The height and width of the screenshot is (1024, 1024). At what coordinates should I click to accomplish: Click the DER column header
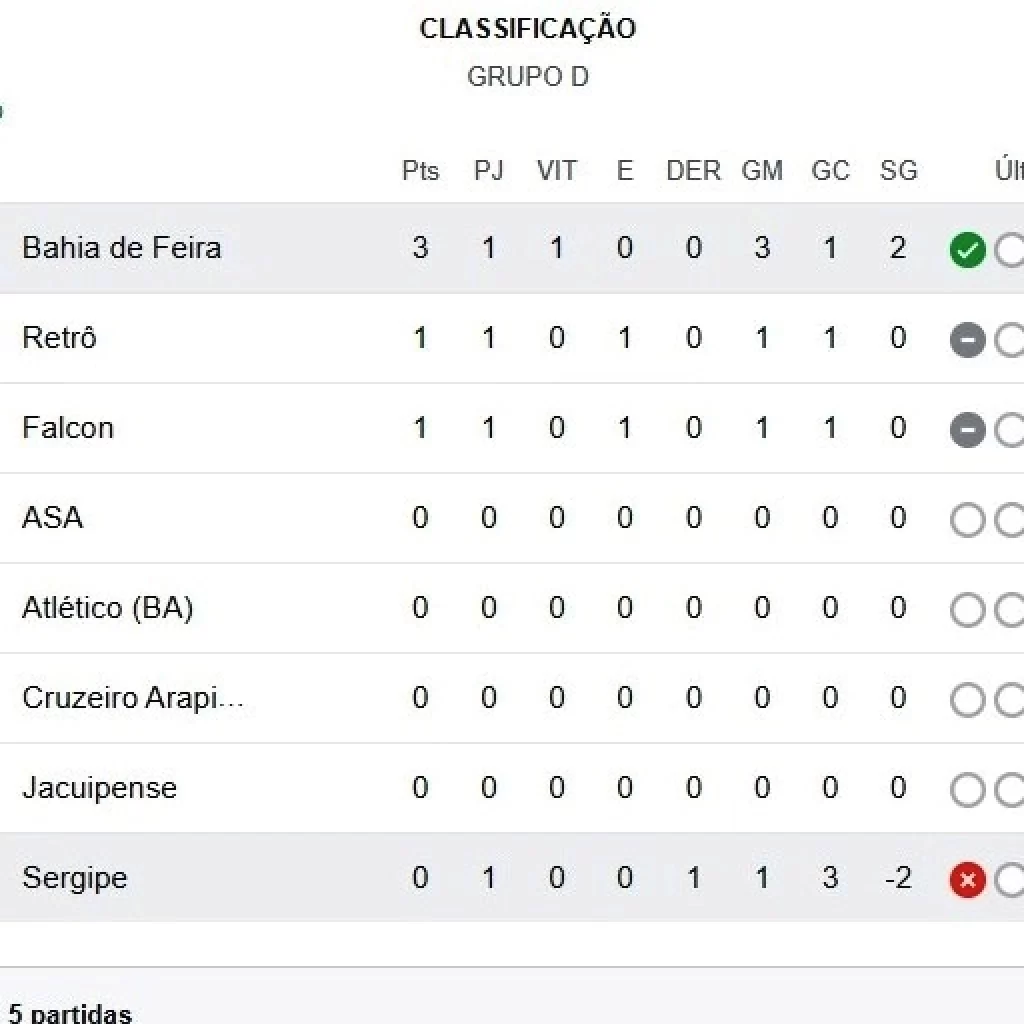click(x=693, y=171)
